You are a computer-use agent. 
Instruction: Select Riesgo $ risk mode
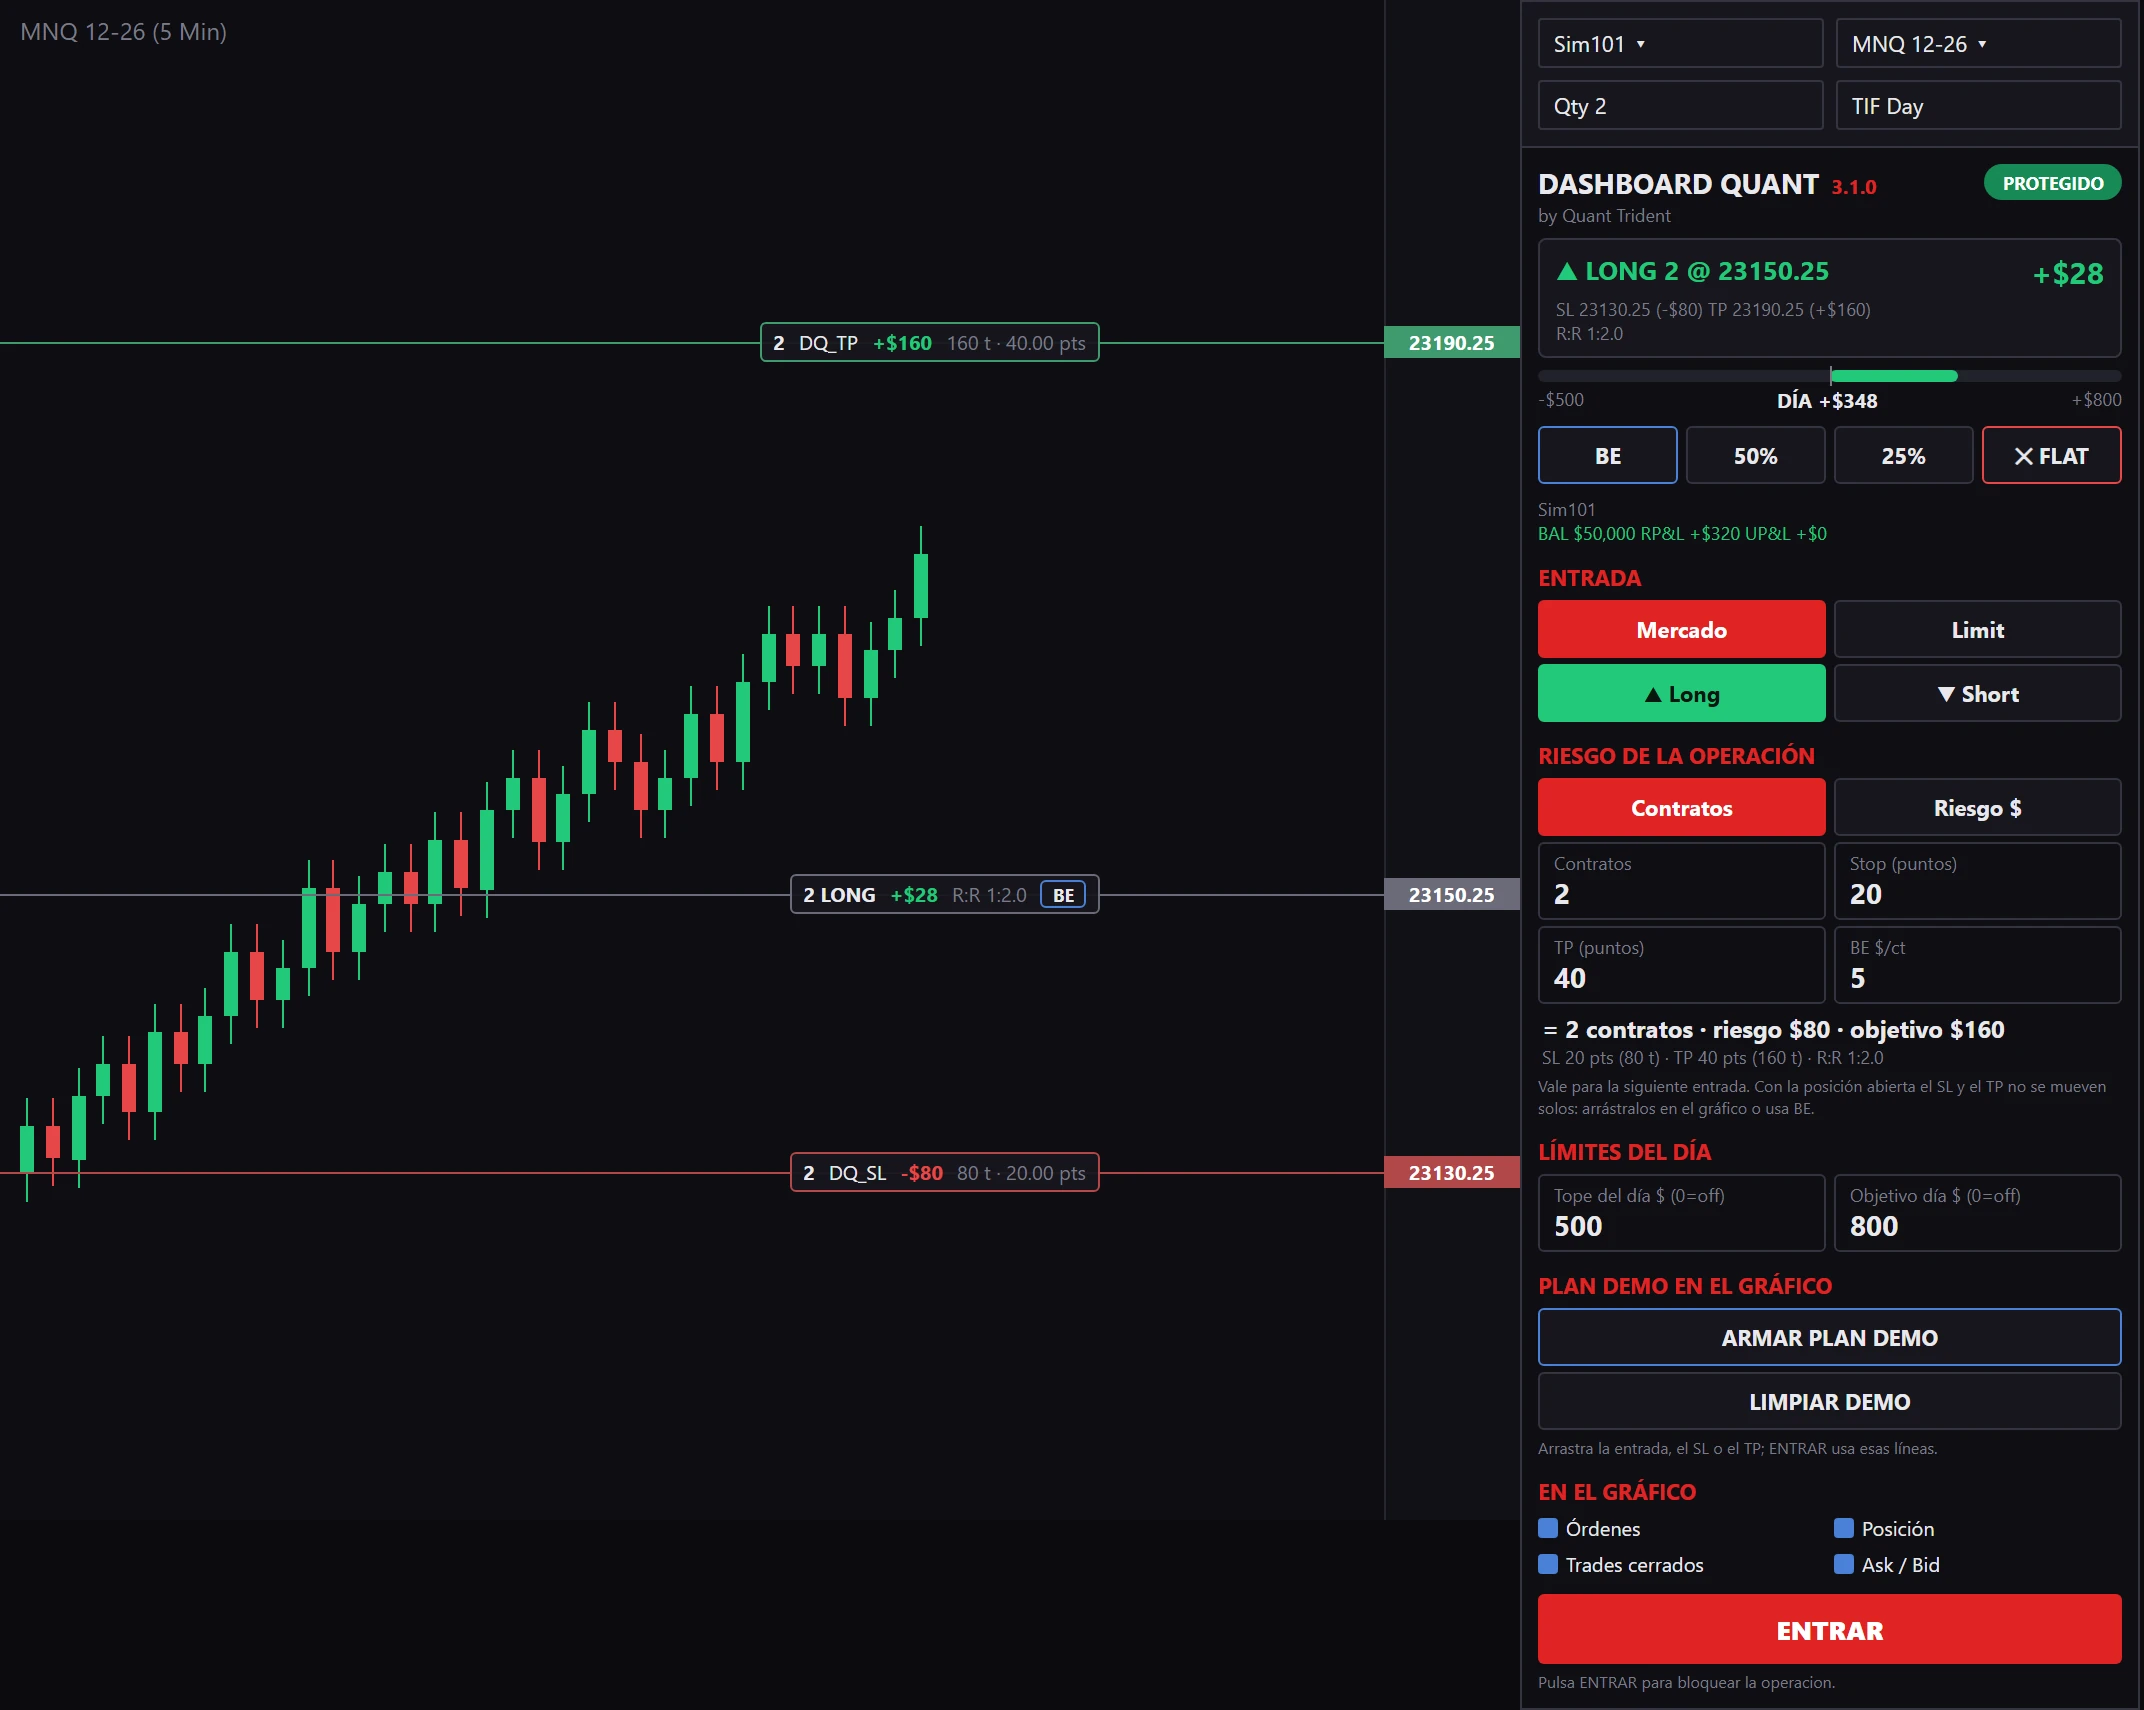(x=1977, y=808)
